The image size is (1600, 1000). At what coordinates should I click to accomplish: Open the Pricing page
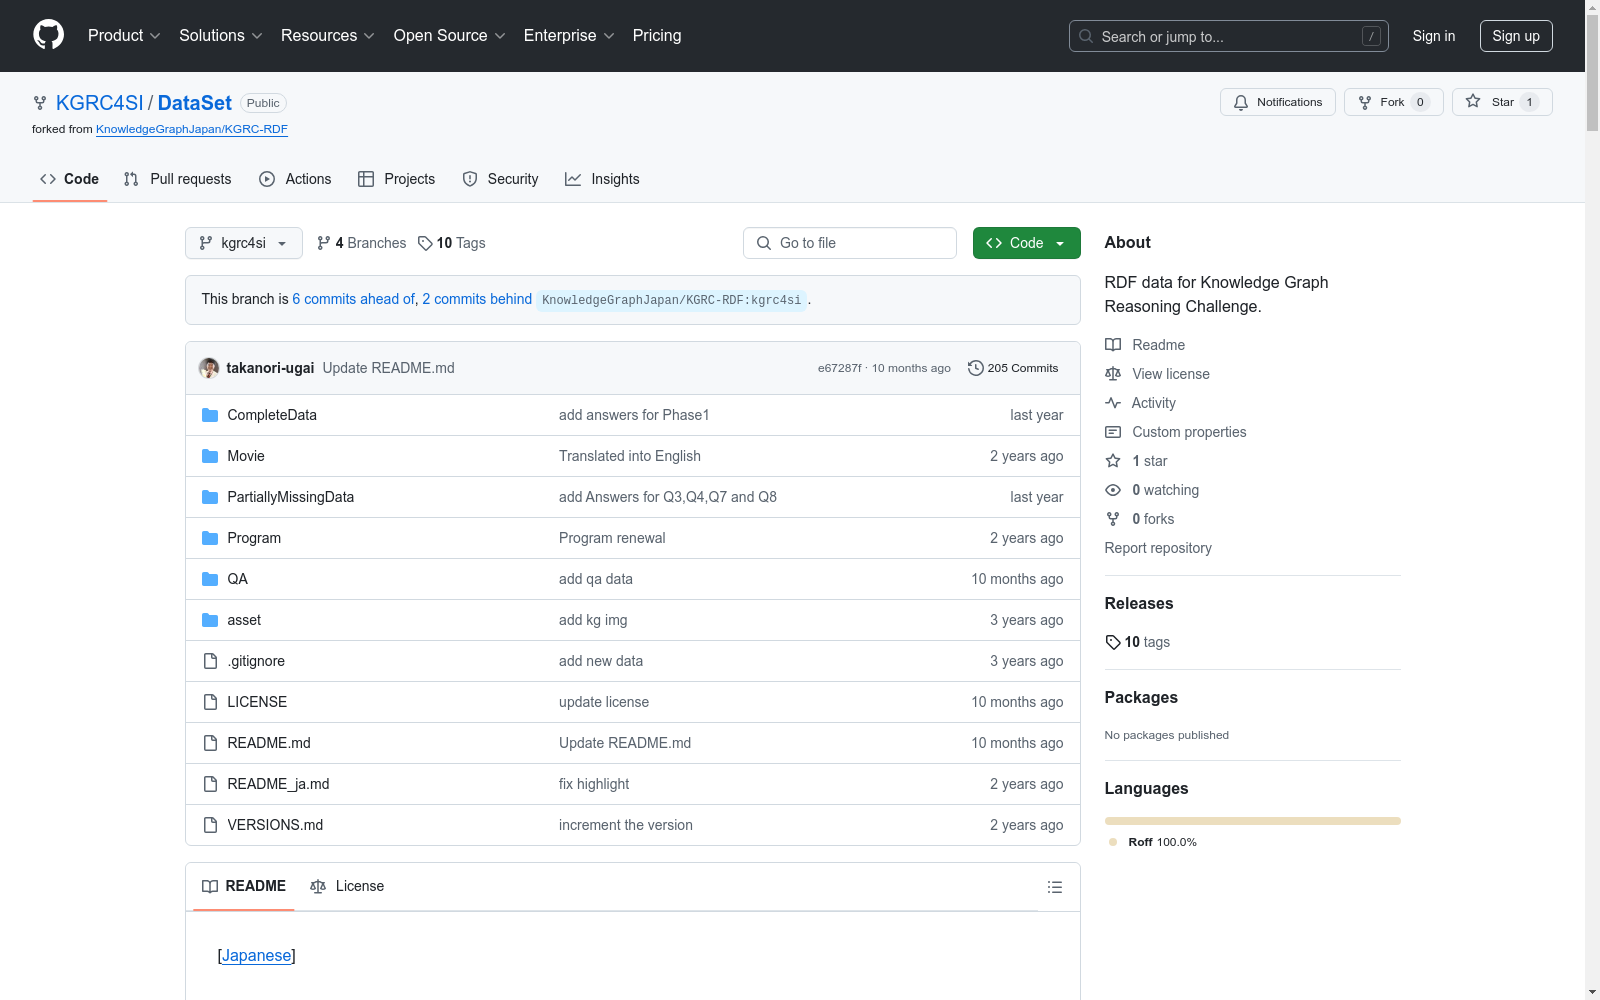click(x=657, y=35)
